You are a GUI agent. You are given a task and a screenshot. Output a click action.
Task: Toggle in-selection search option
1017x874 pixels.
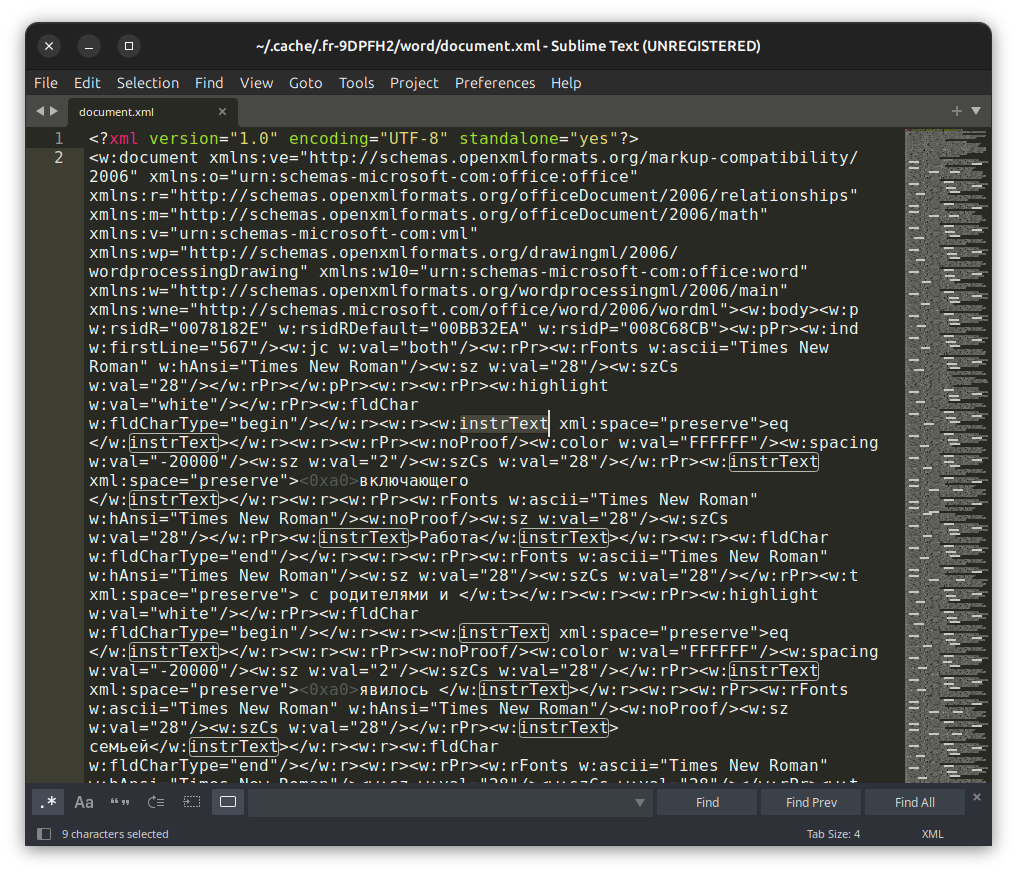(x=192, y=802)
